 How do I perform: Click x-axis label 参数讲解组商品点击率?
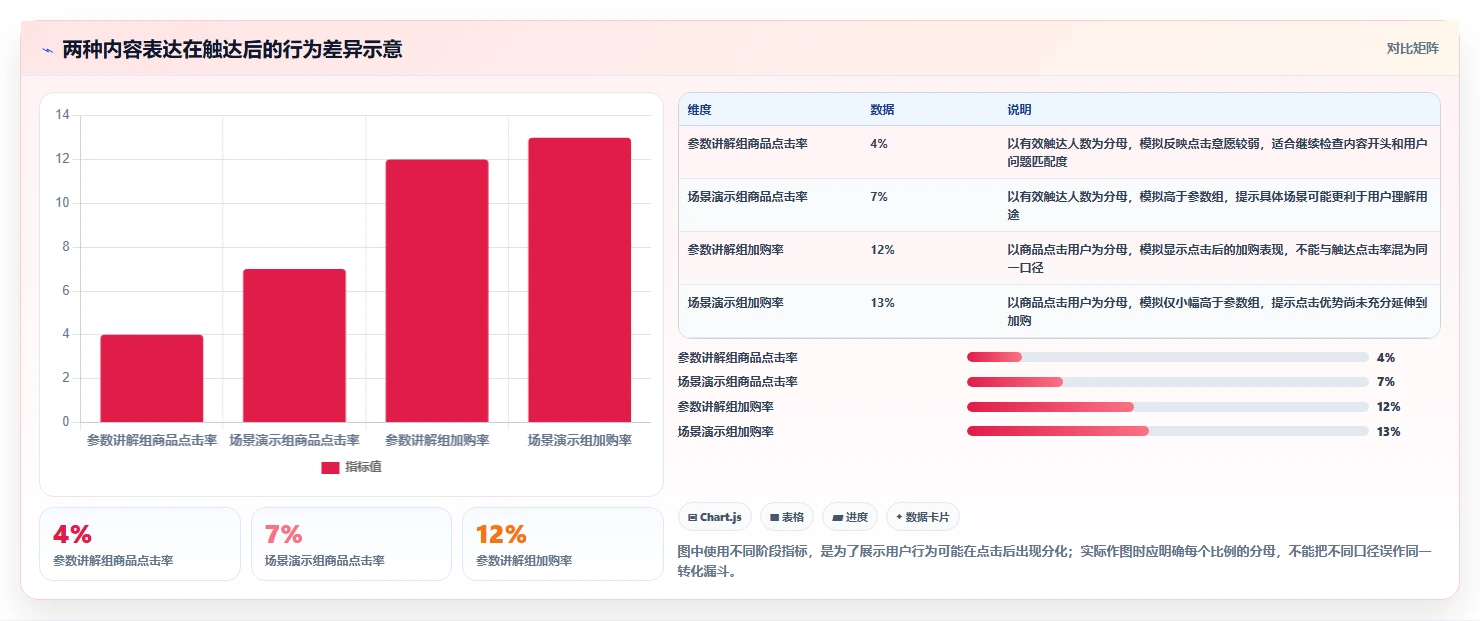click(x=152, y=440)
